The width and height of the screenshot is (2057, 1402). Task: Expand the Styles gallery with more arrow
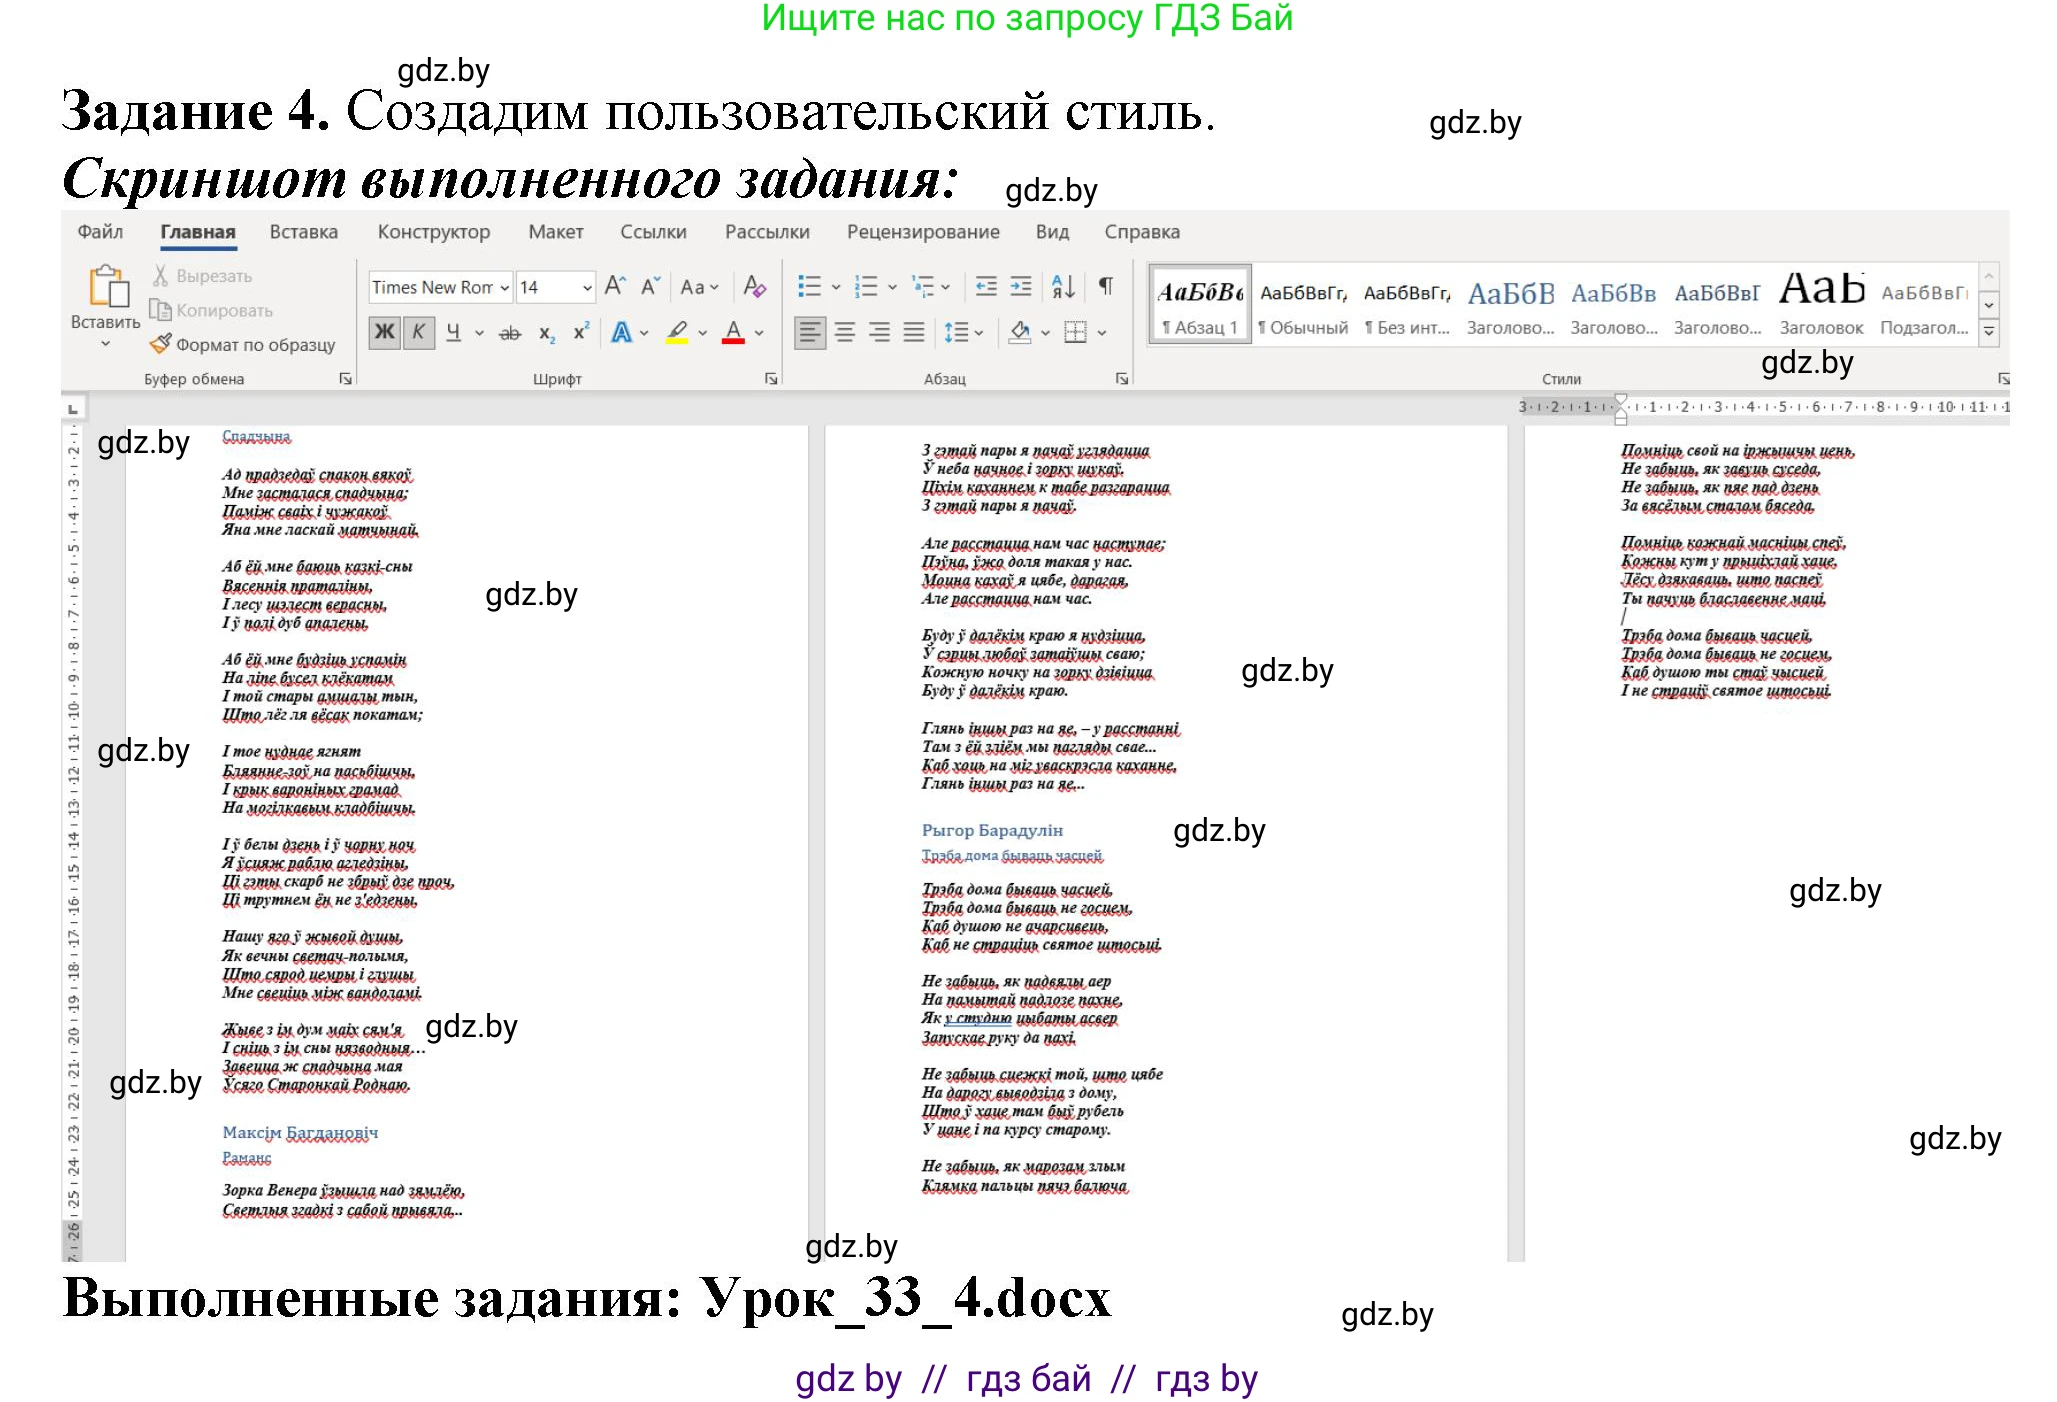click(1990, 333)
